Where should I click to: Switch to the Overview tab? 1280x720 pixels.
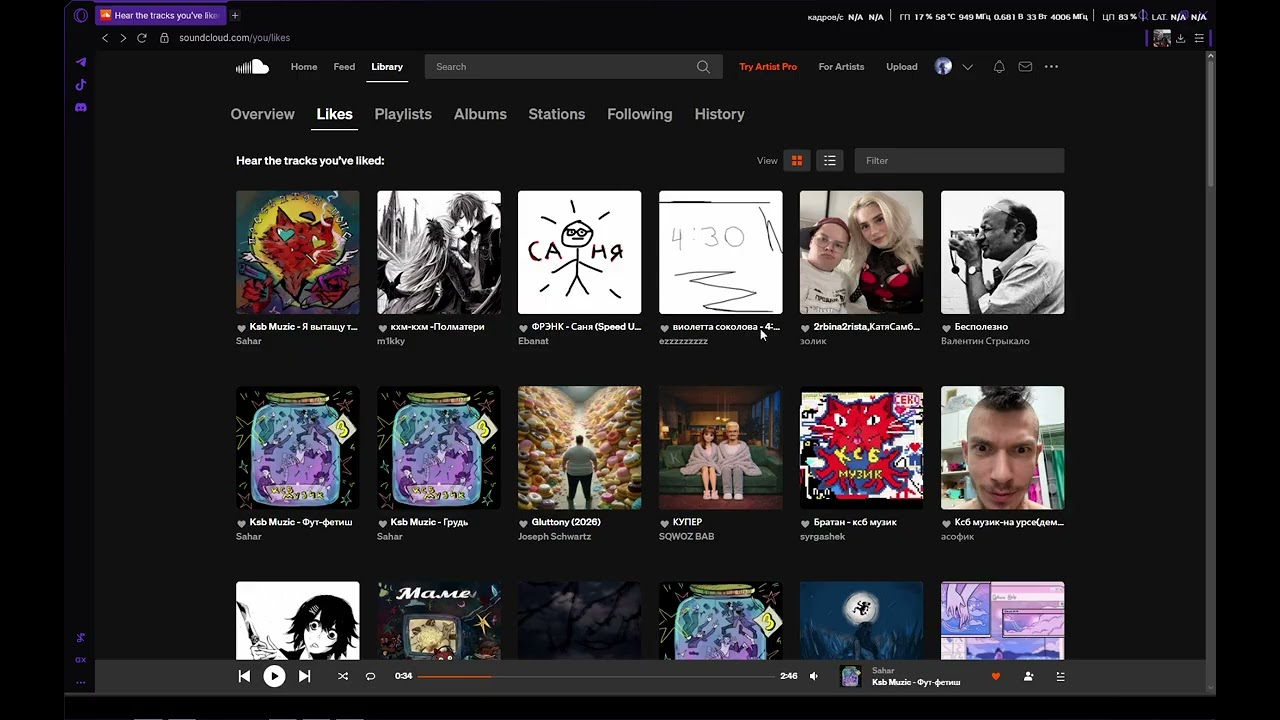[263, 114]
